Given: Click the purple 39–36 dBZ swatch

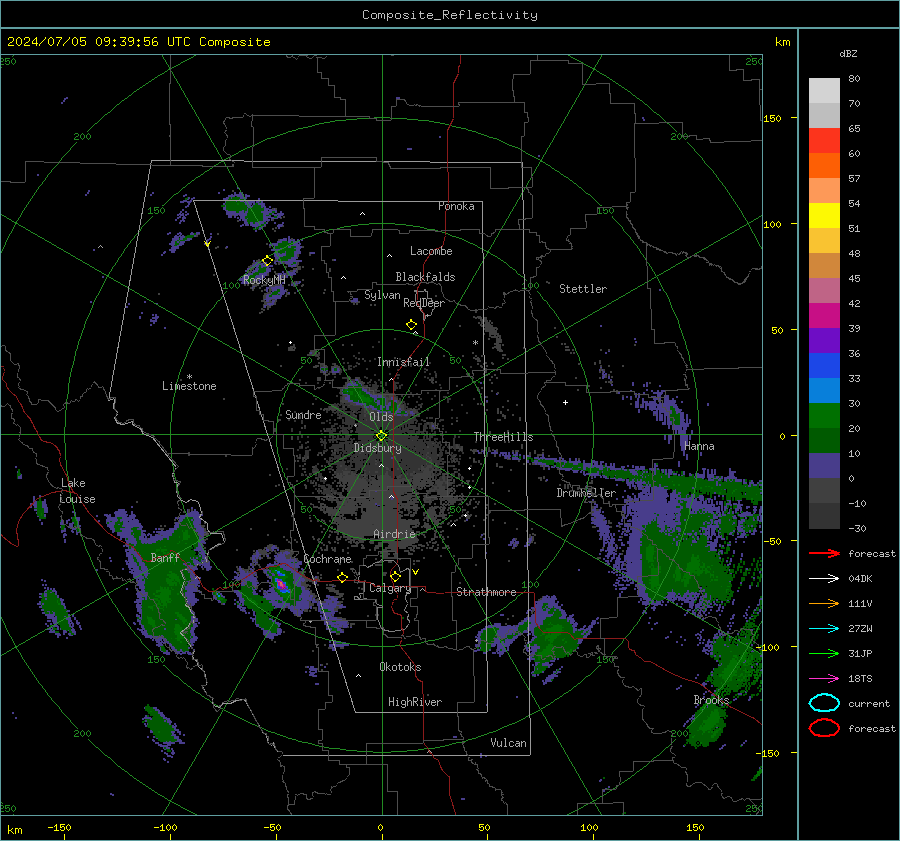Looking at the screenshot, I should click(824, 341).
